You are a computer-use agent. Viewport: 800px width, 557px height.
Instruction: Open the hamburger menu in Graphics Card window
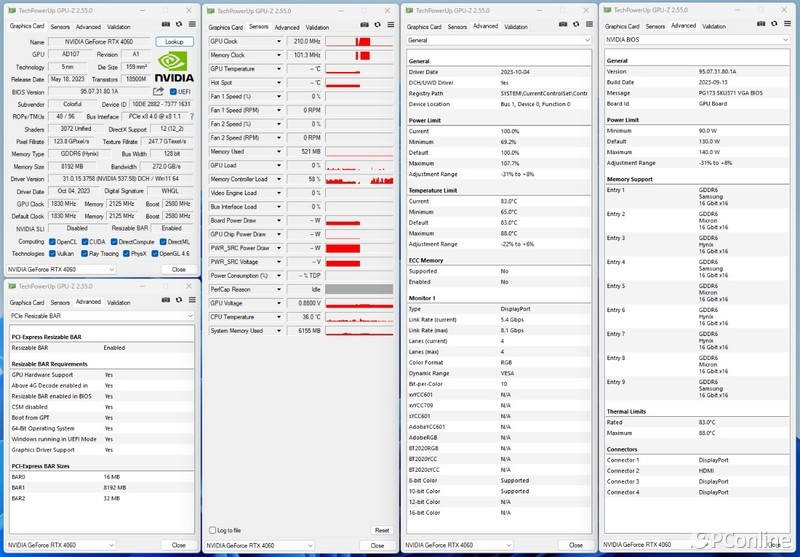(192, 24)
